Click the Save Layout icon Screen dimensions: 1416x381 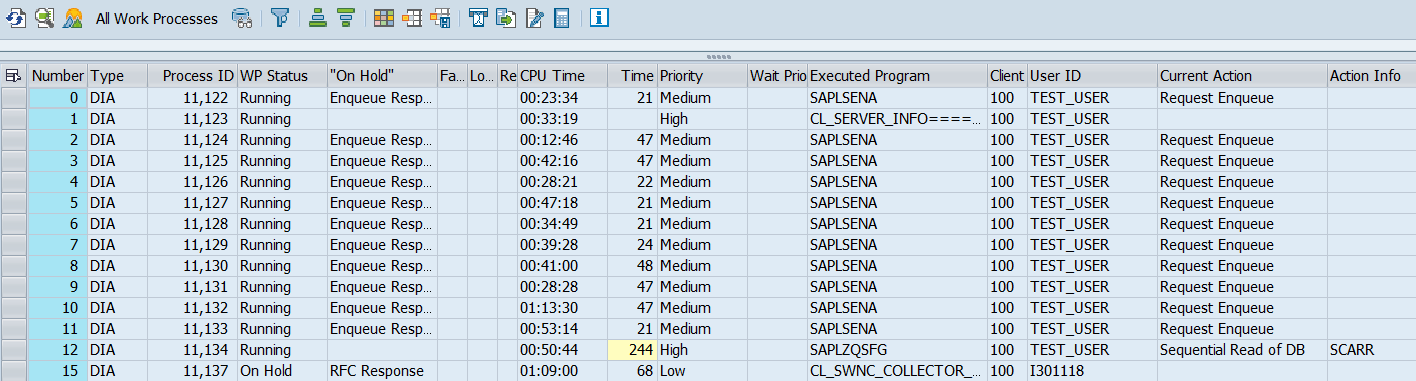[440, 18]
